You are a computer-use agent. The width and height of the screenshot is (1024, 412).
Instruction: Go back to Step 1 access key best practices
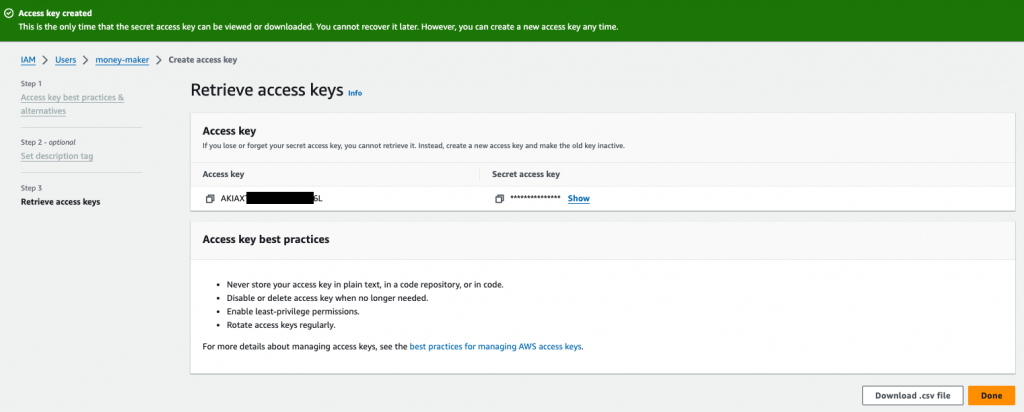72,104
